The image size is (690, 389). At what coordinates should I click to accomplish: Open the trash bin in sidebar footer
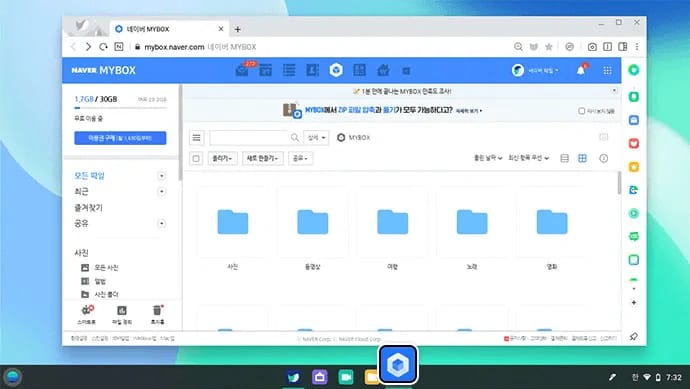pos(157,314)
